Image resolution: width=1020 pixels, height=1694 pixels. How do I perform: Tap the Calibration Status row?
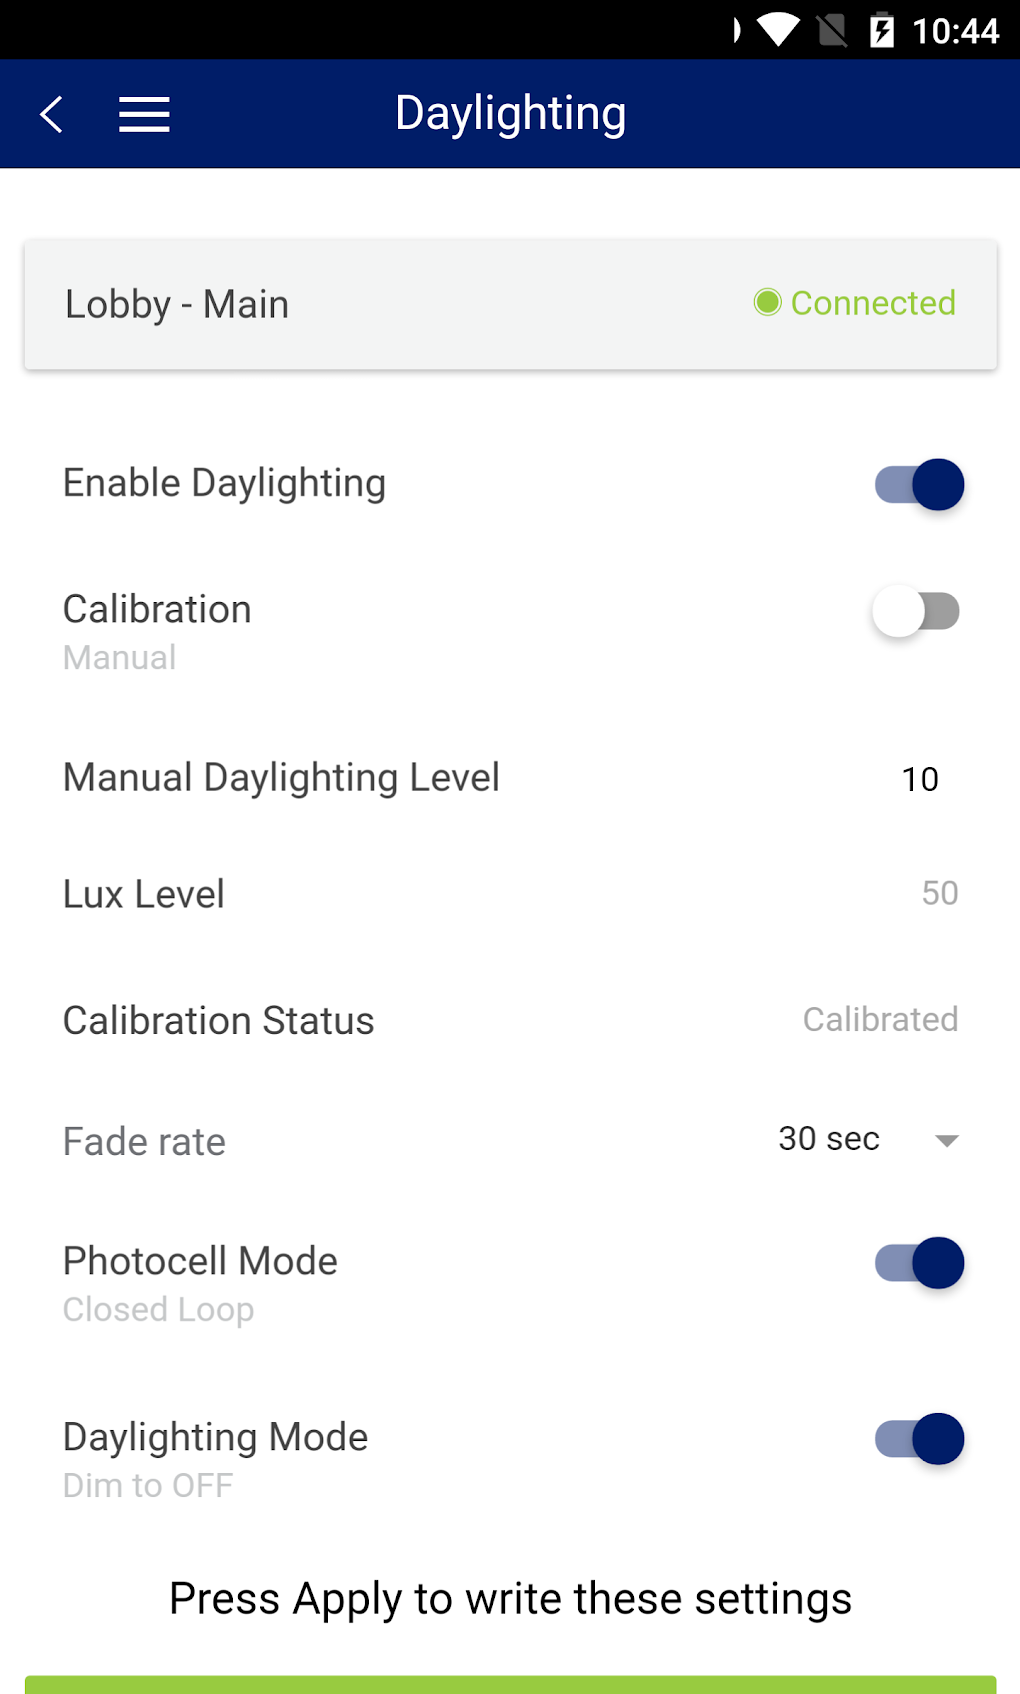[510, 1020]
